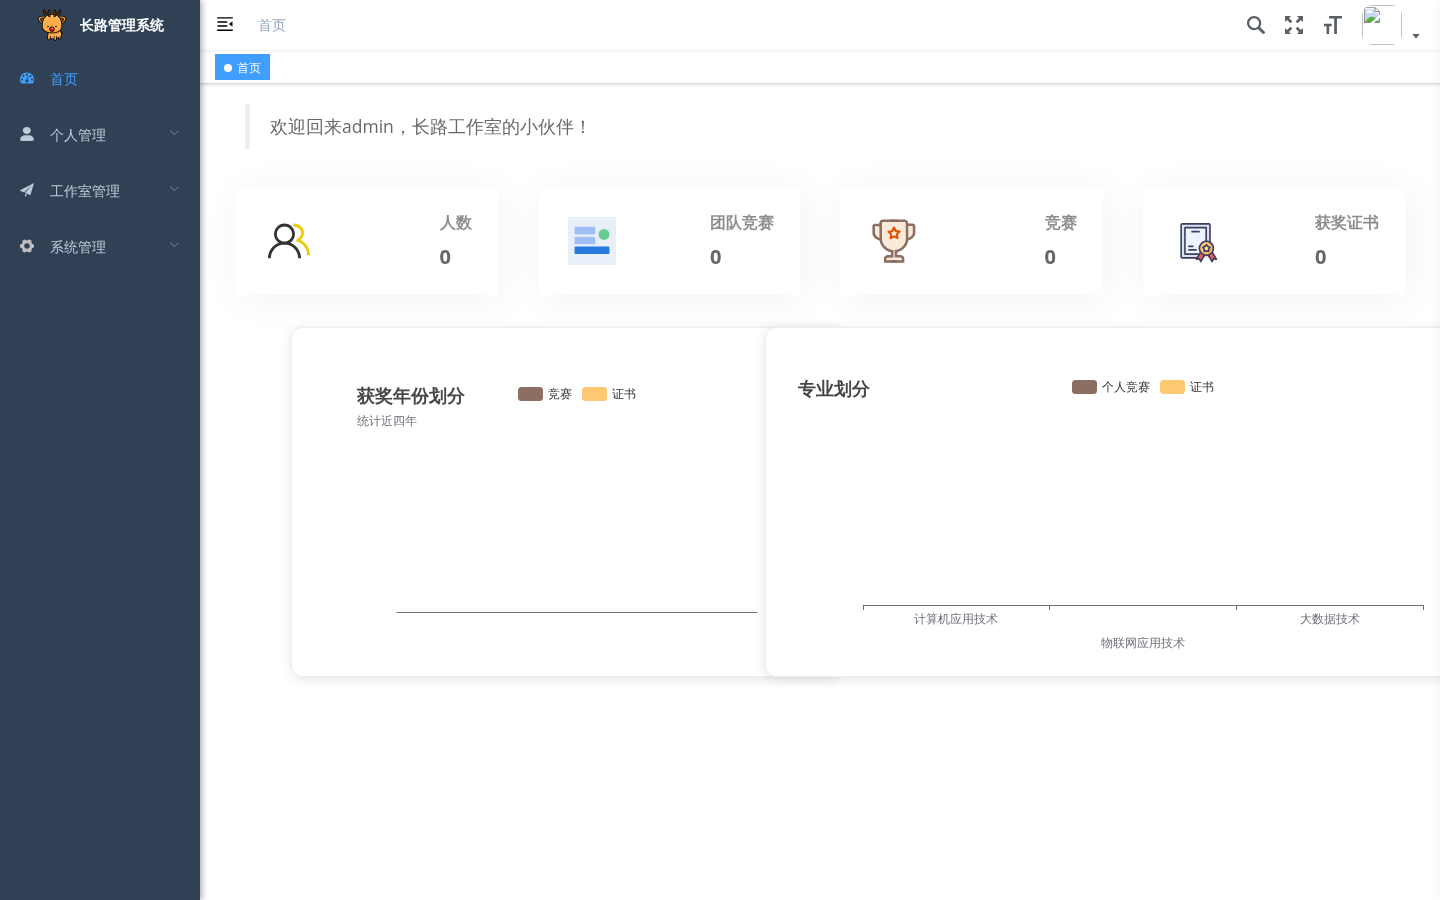Expand the 系统管理 chevron arrow
This screenshot has height=900, width=1440.
174,245
